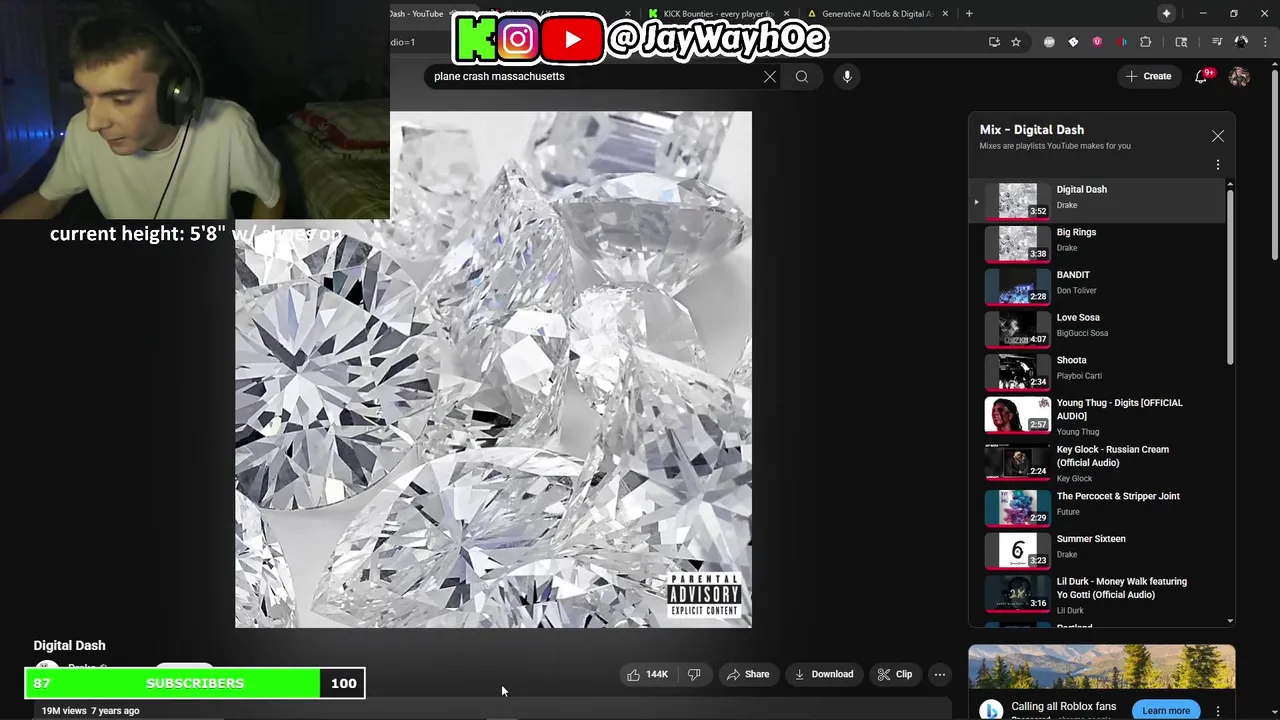
Task: Start voice search with the microphone
Action: click(x=847, y=76)
